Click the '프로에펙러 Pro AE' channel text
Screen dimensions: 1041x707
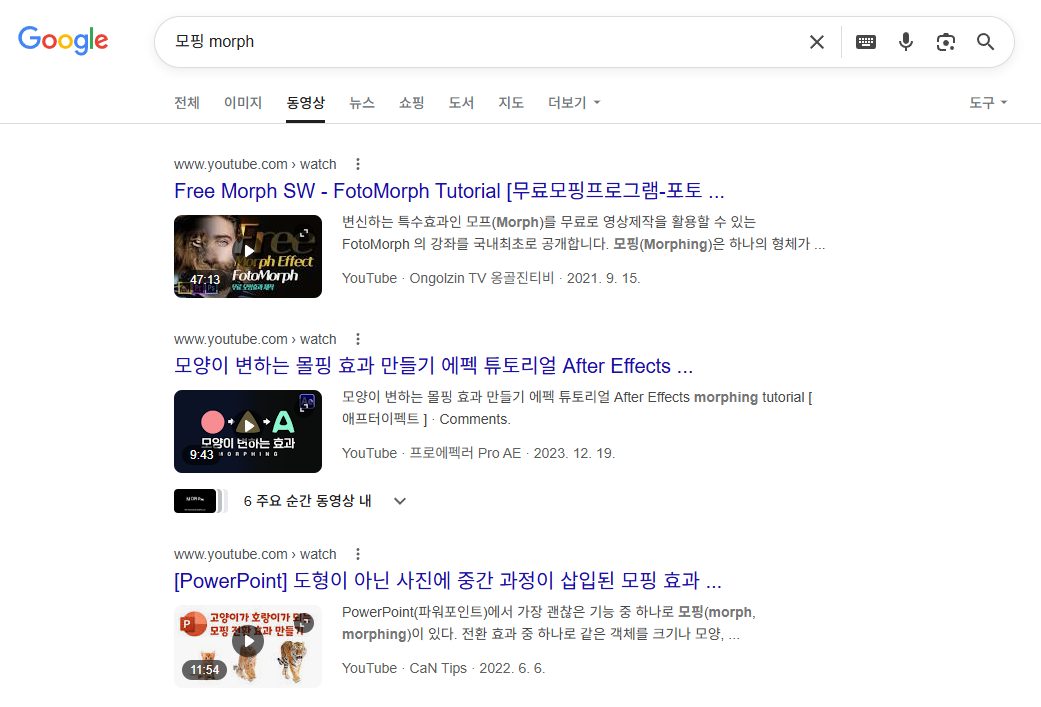click(465, 453)
